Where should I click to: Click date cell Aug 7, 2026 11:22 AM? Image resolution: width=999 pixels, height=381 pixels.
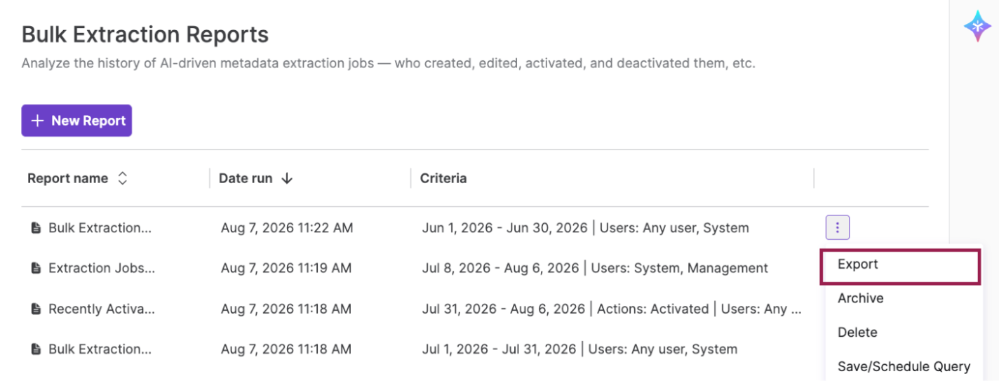pyautogui.click(x=287, y=227)
